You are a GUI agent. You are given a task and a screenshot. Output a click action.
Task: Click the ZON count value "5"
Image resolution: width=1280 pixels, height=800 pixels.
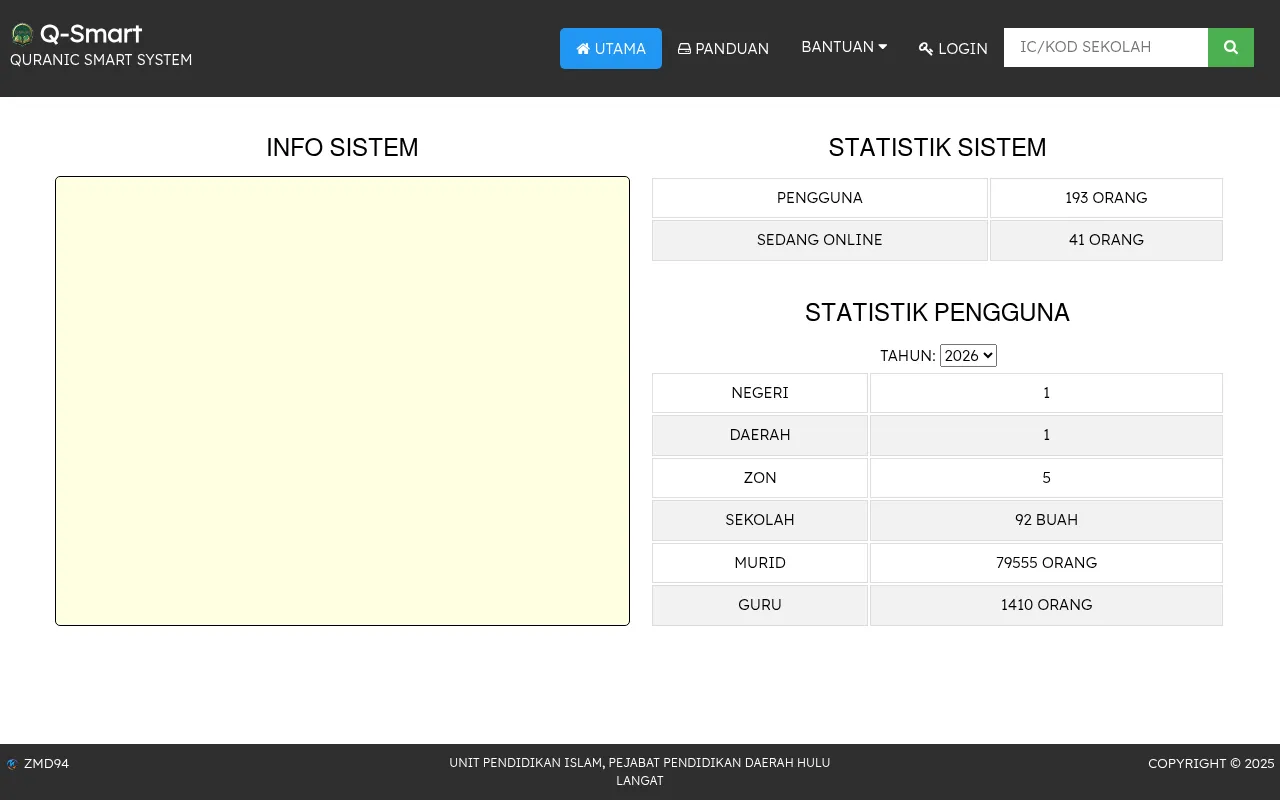coord(1046,478)
